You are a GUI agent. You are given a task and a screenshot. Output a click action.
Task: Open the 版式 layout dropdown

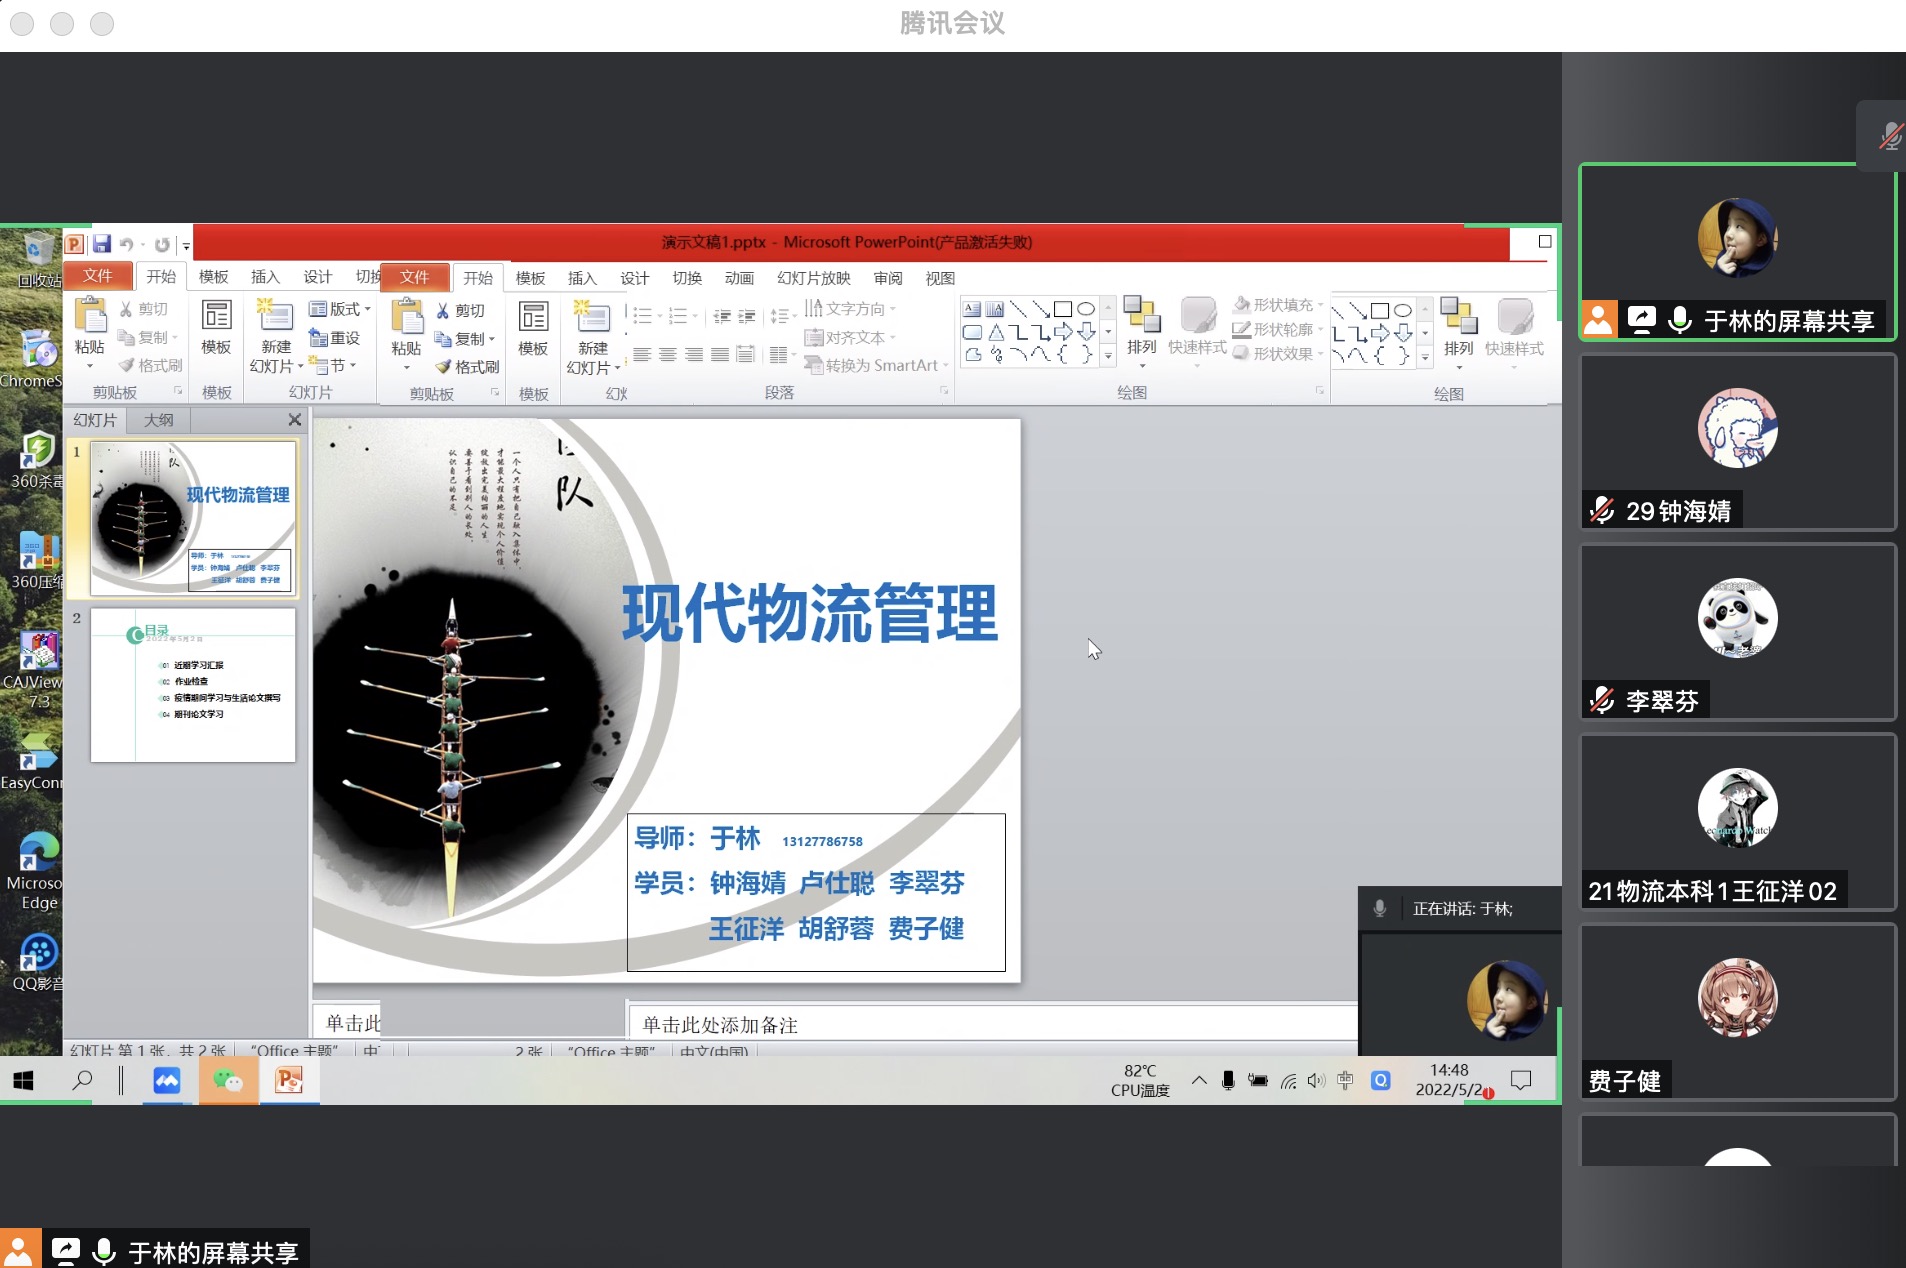coord(340,309)
